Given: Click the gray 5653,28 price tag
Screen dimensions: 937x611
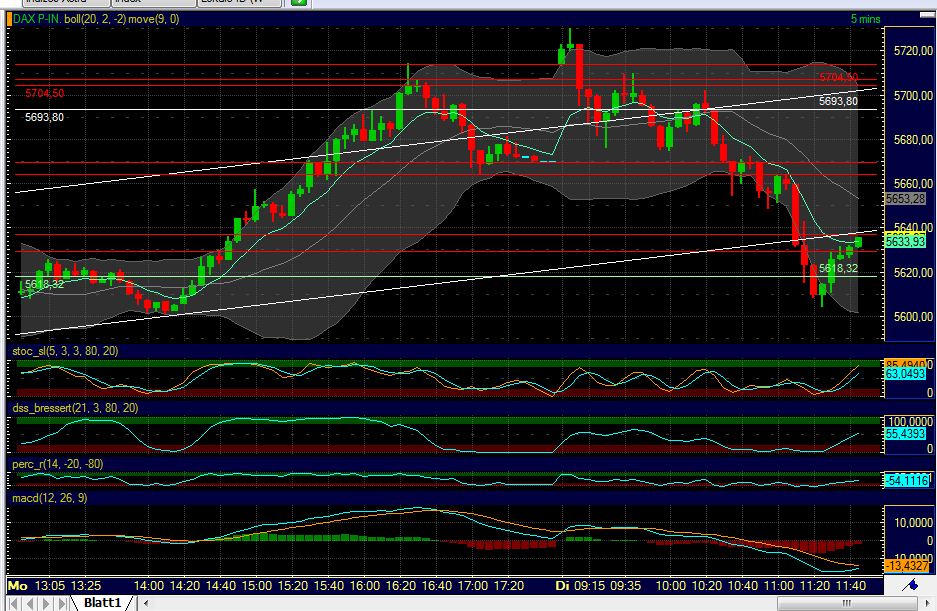Looking at the screenshot, I should point(905,198).
